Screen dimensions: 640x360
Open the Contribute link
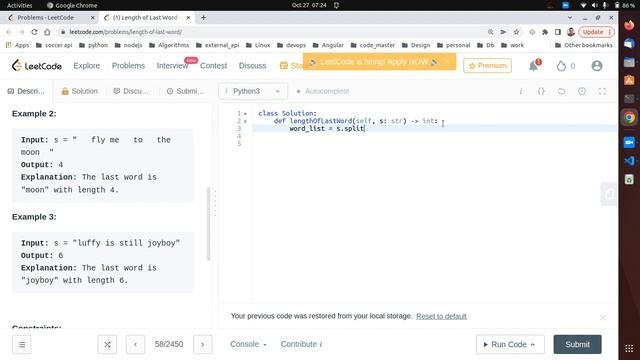coord(301,344)
